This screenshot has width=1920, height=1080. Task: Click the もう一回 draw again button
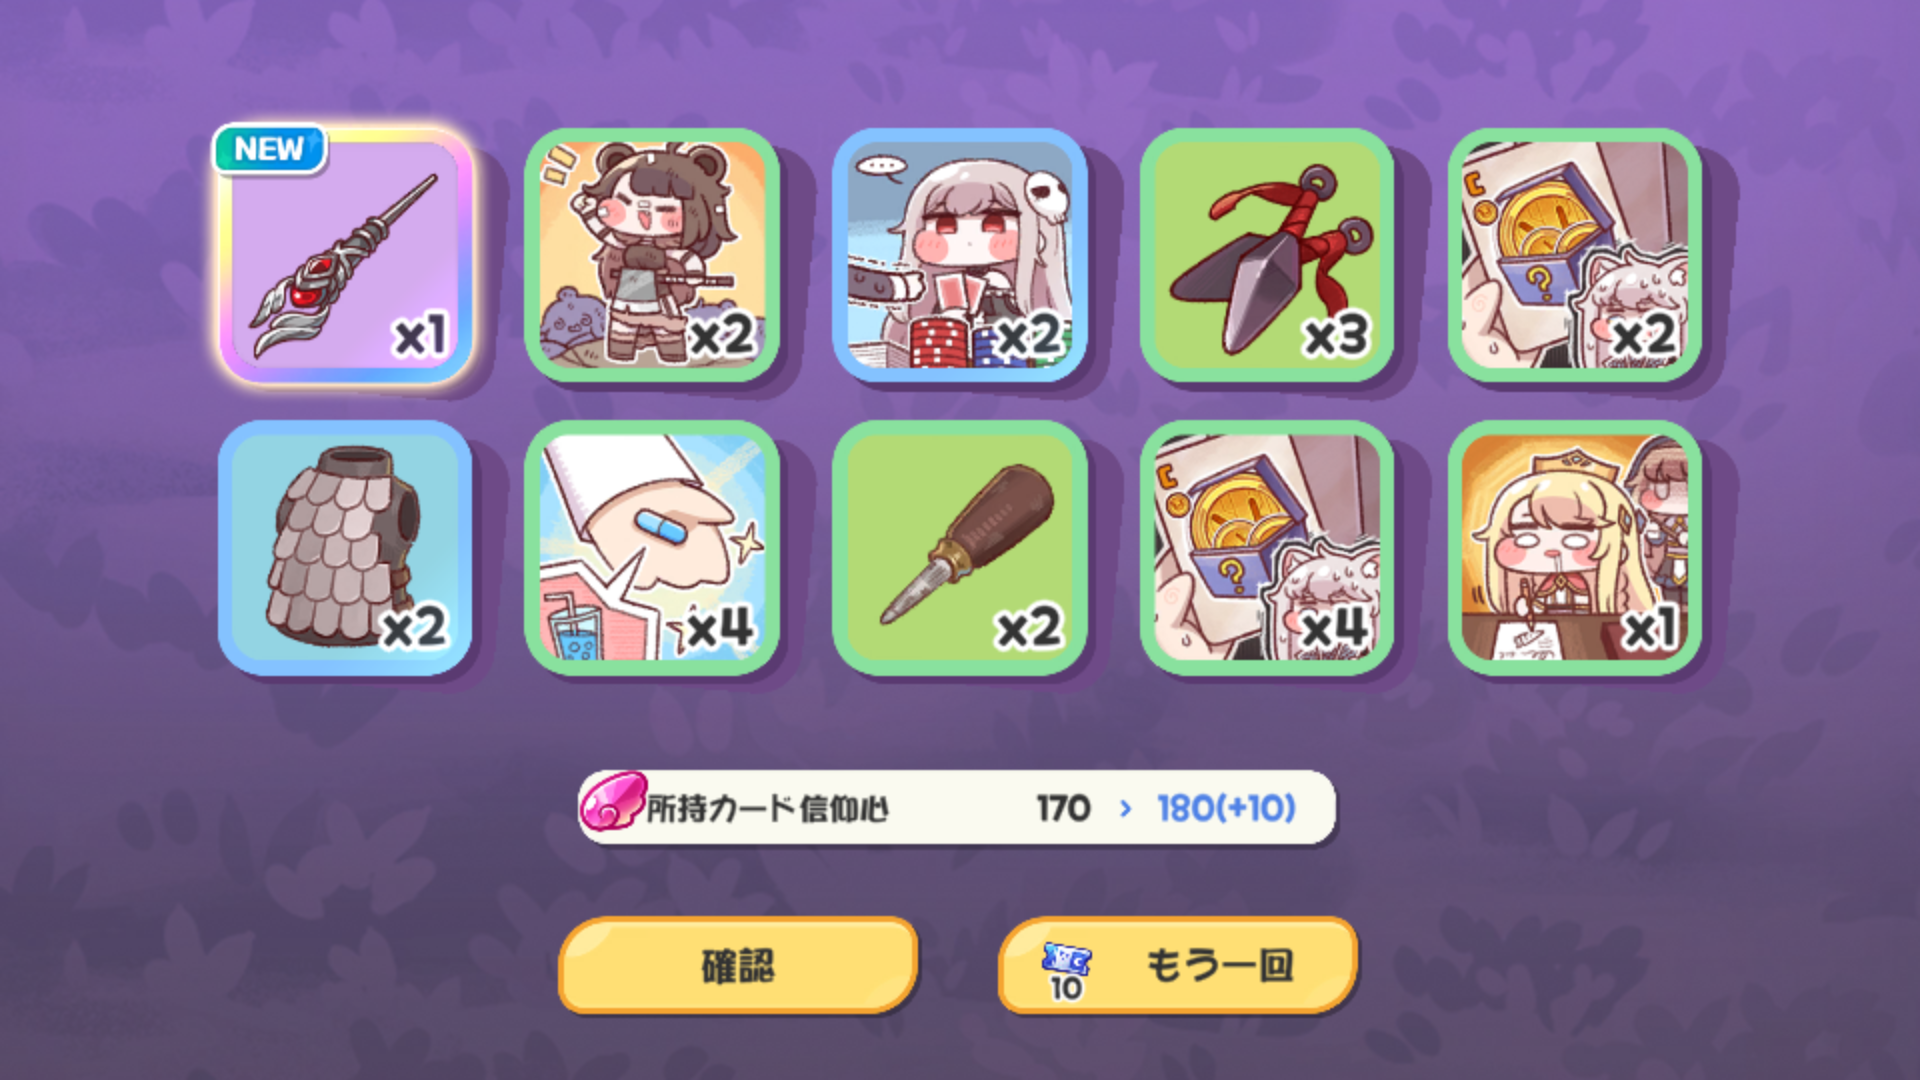(1178, 965)
